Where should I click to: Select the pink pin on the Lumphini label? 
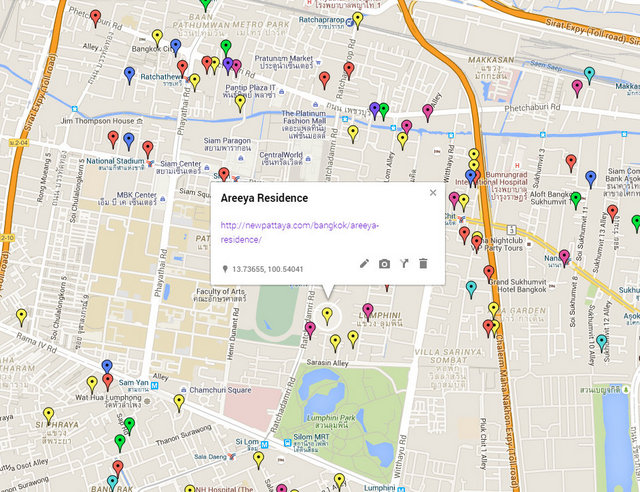pos(368,312)
